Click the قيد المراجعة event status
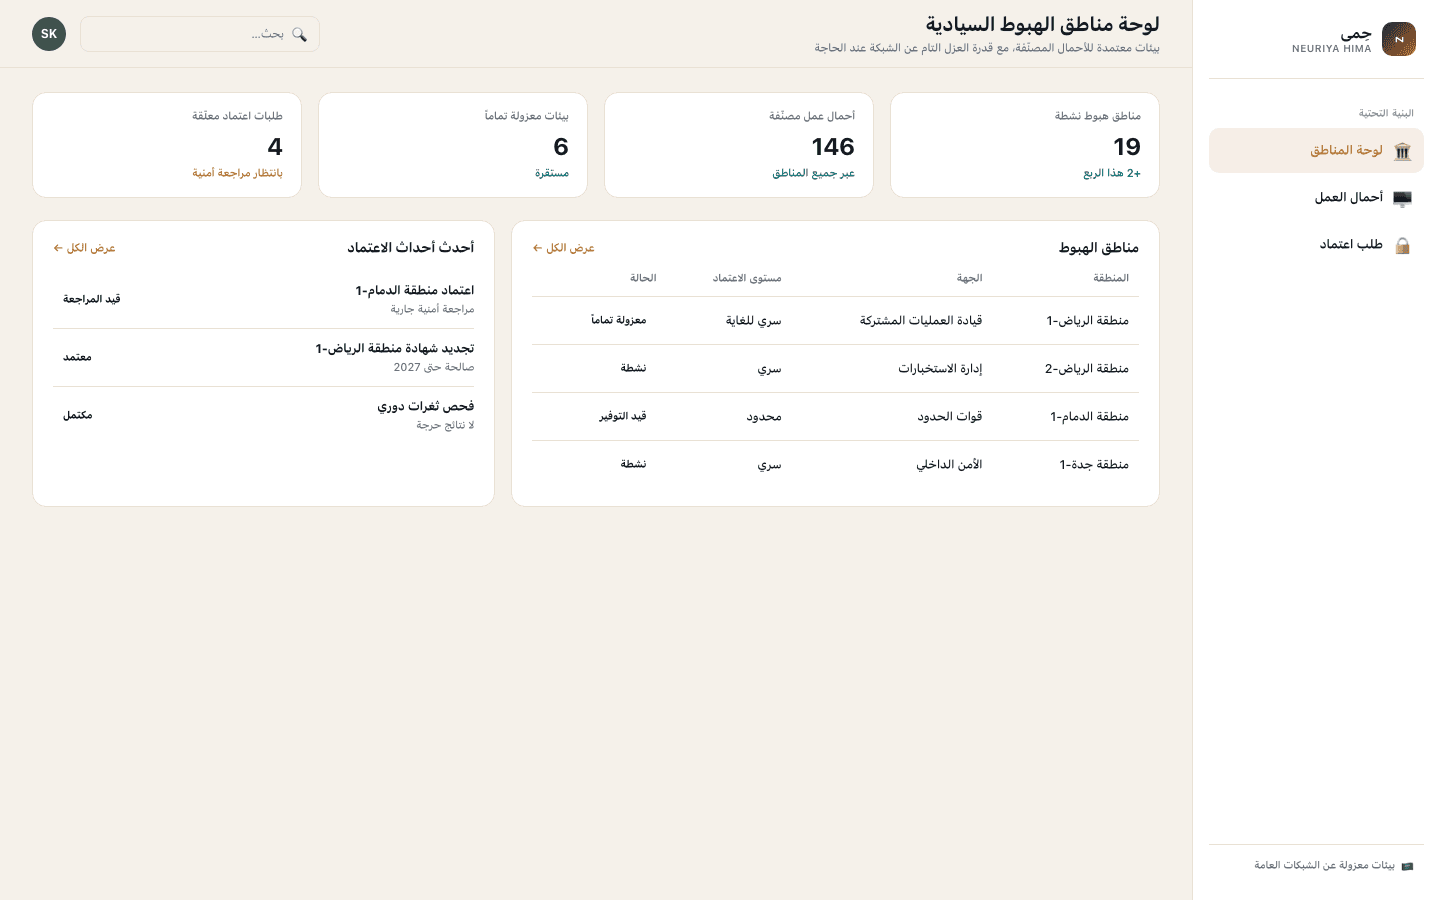This screenshot has width=1440, height=900. tap(92, 299)
